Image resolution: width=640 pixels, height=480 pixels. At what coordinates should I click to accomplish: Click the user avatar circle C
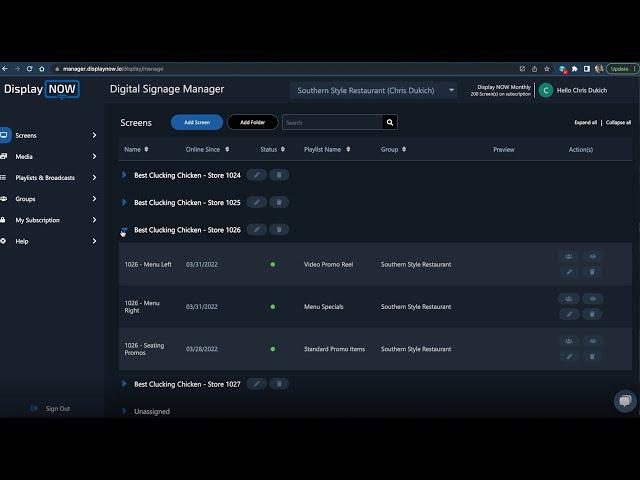(x=546, y=90)
